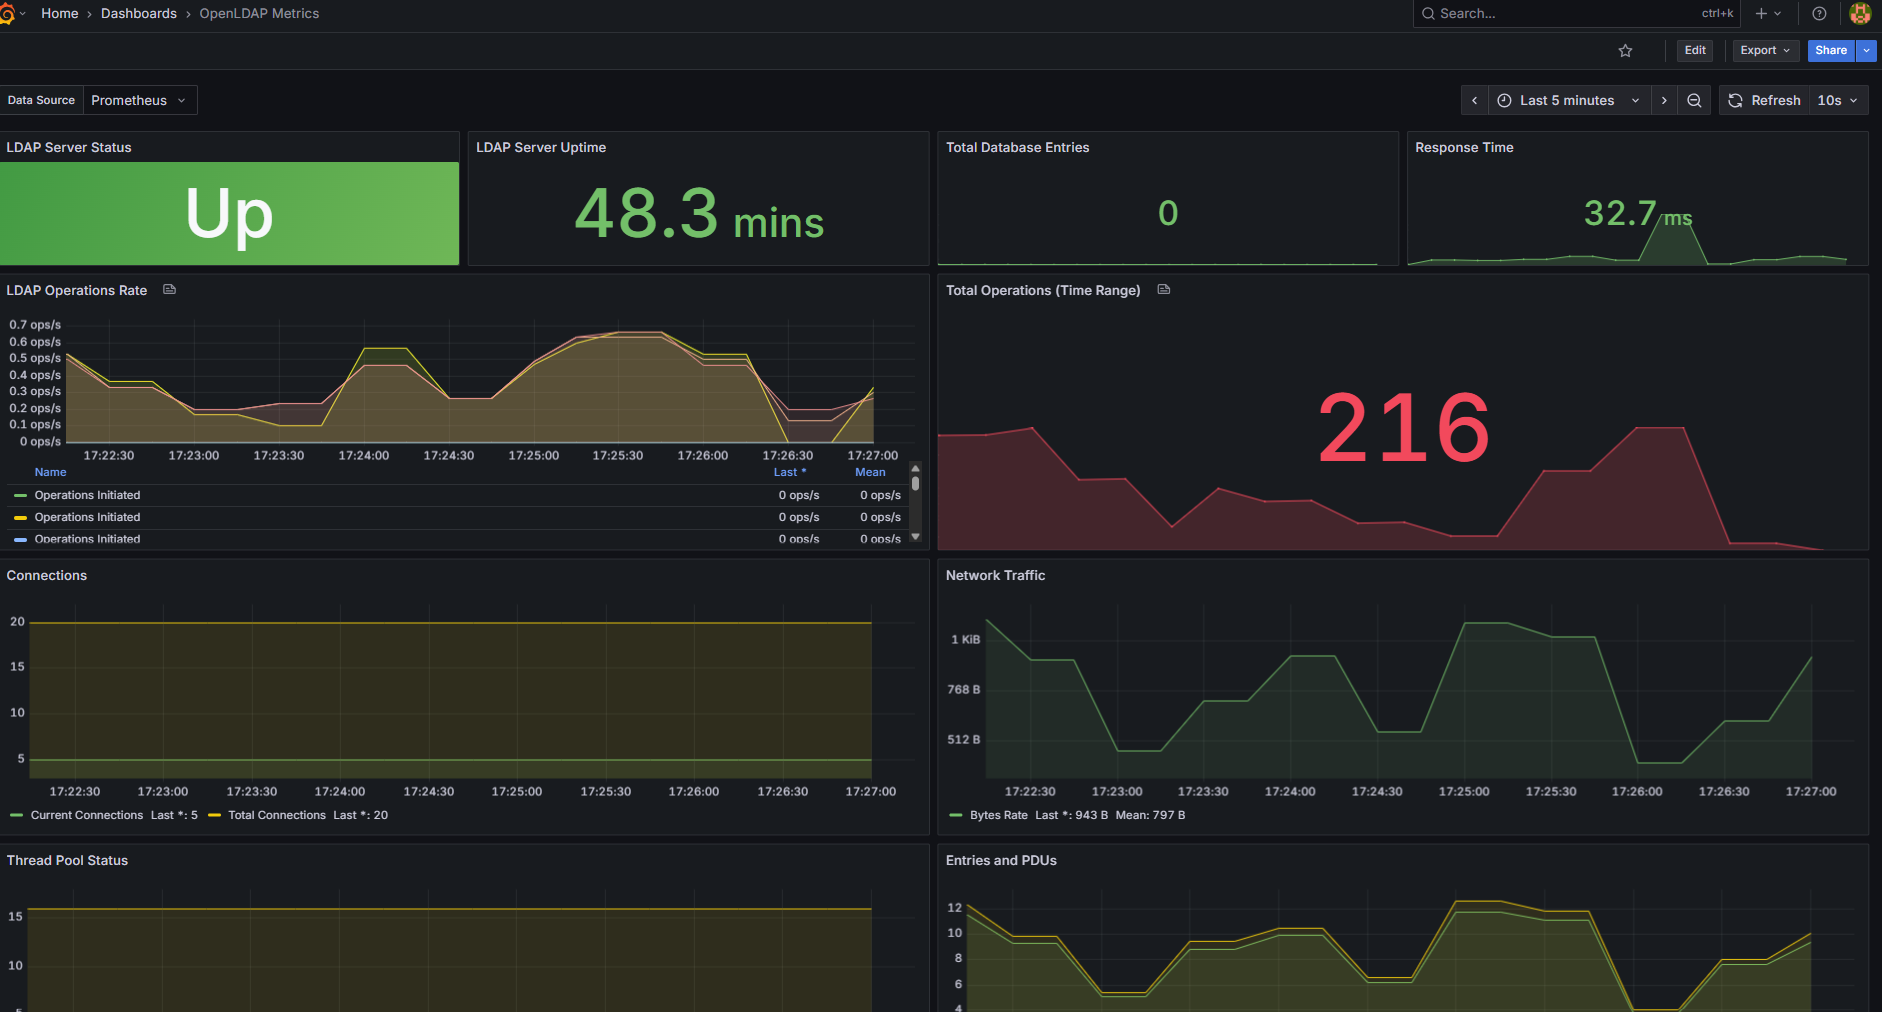This screenshot has width=1882, height=1012.
Task: Click Response Time panel title
Action: 1464,148
